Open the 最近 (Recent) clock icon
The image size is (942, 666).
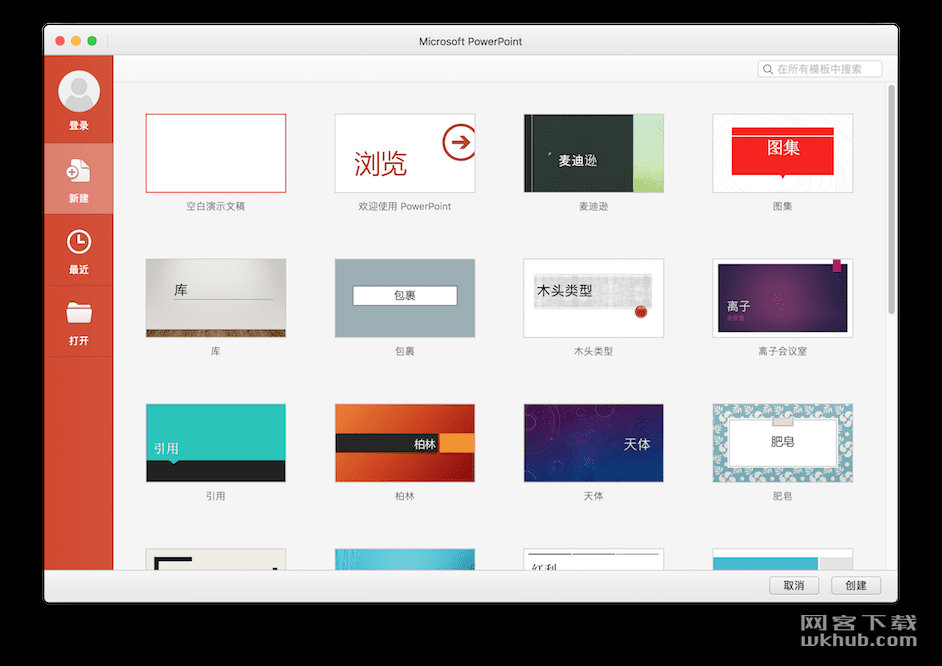[79, 242]
